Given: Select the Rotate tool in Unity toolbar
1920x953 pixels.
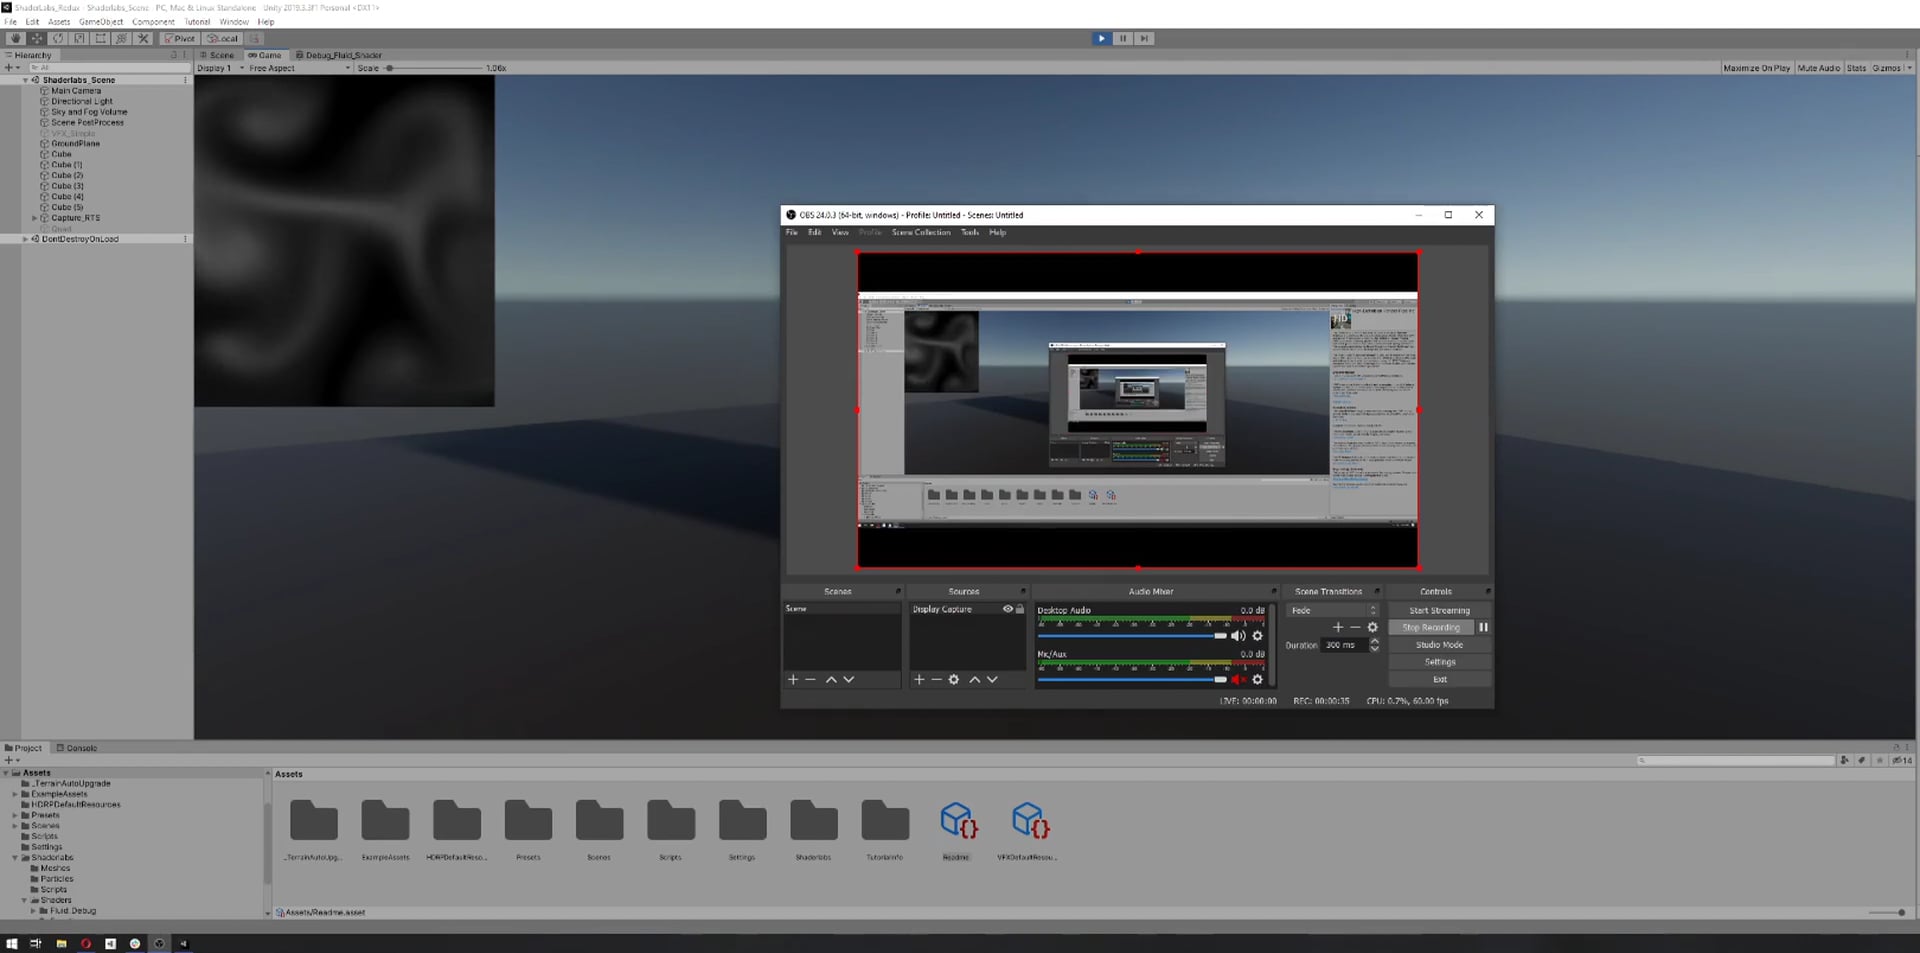Looking at the screenshot, I should pos(57,38).
